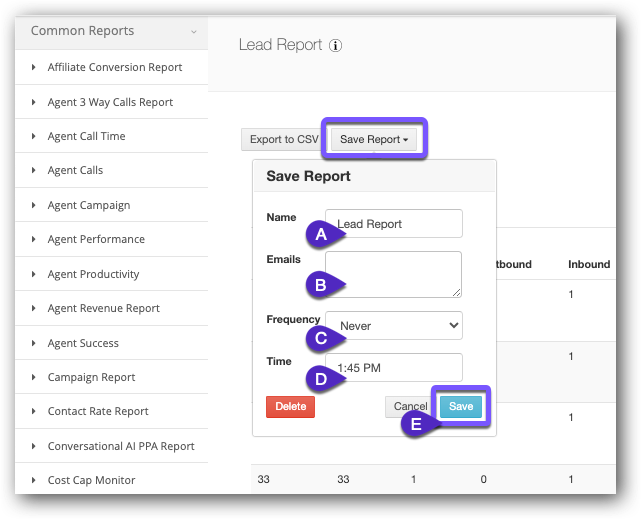Viewport: 641px width, 519px height.
Task: Open Agent Calls report
Action: click(x=75, y=170)
